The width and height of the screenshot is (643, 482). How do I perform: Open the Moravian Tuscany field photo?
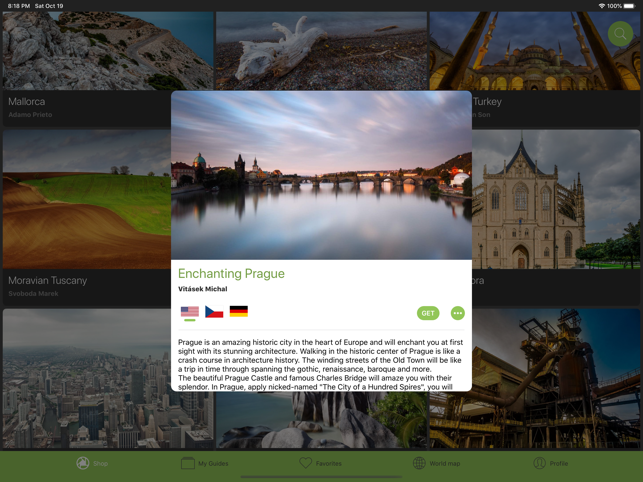point(87,199)
